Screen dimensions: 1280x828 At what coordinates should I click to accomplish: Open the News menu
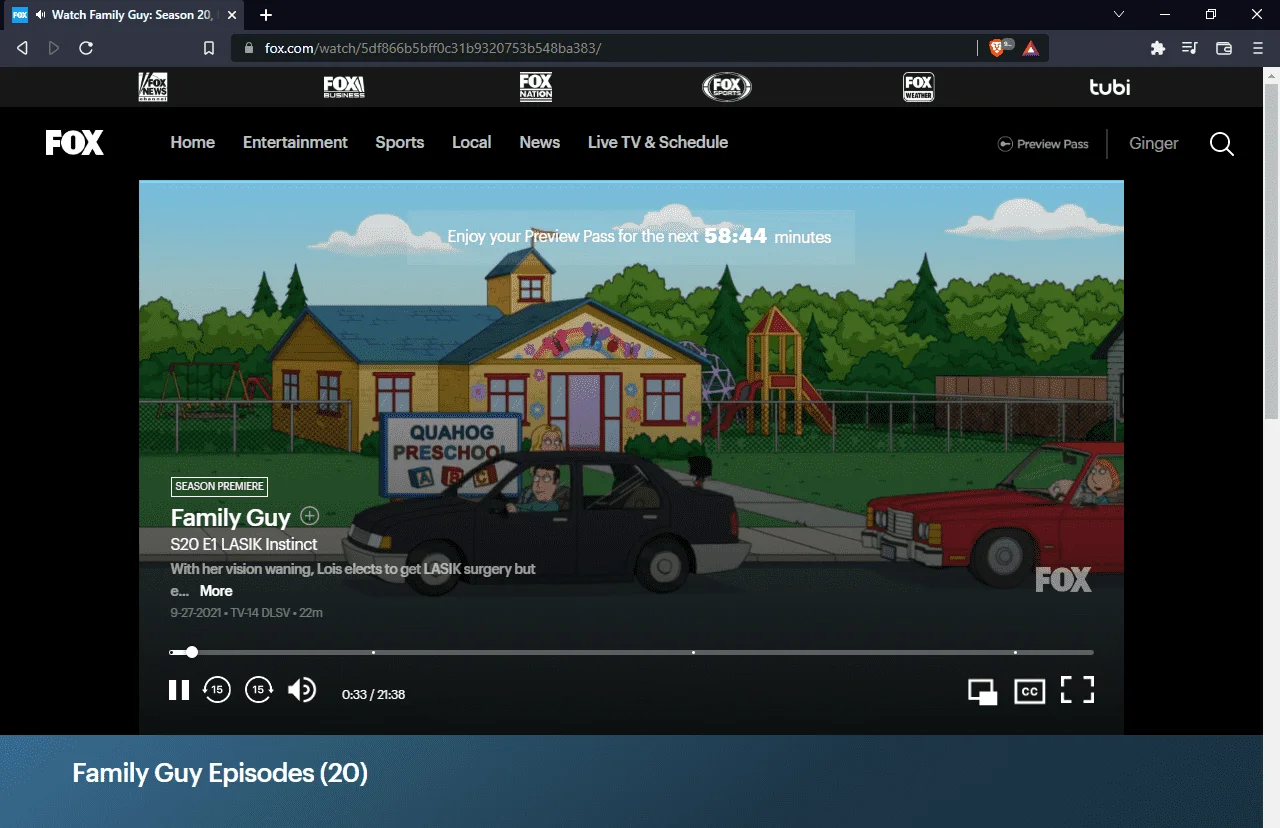coord(540,142)
